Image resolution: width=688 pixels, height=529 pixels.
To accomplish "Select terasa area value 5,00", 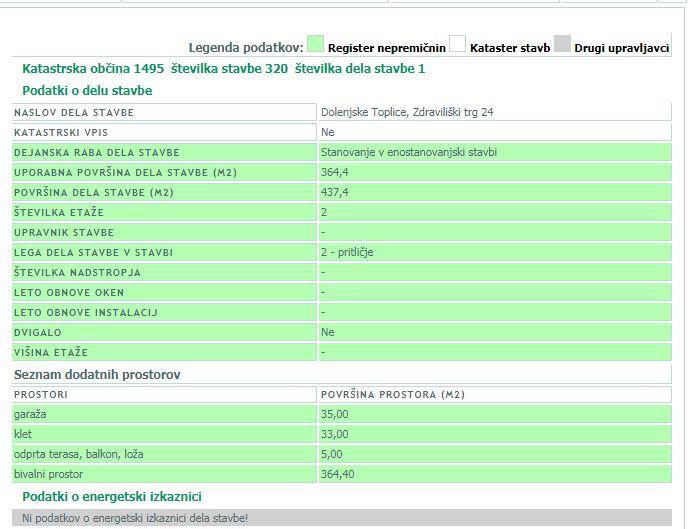I will pos(331,454).
